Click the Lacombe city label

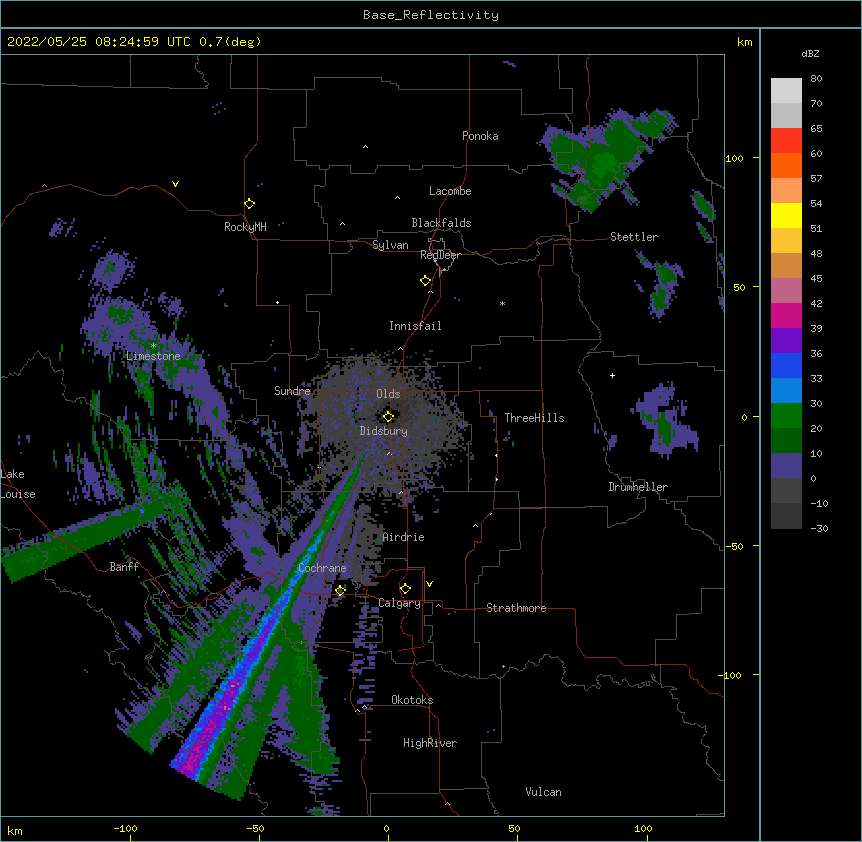click(x=450, y=191)
